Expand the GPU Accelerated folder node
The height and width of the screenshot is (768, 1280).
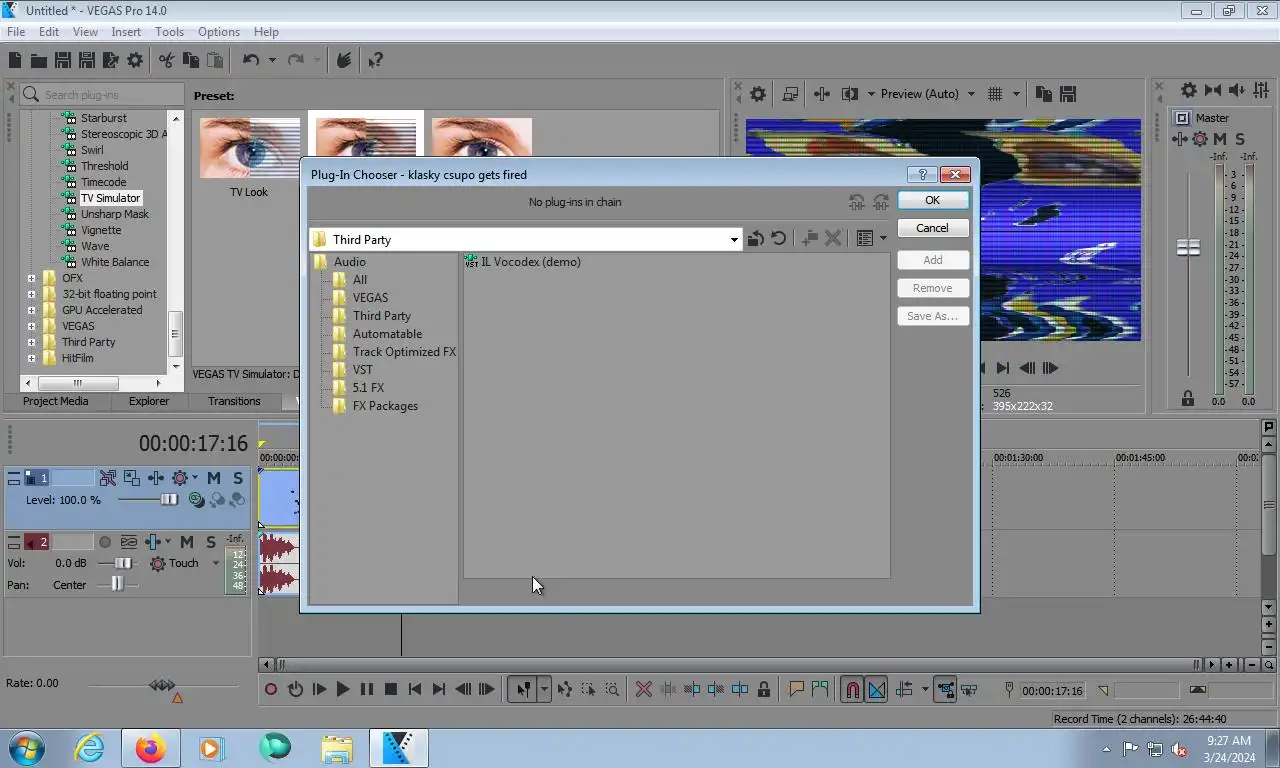pyautogui.click(x=31, y=310)
